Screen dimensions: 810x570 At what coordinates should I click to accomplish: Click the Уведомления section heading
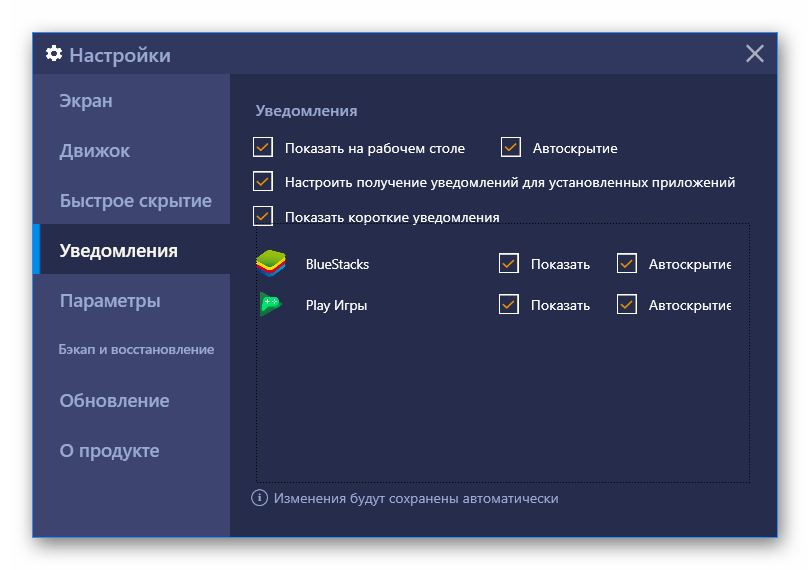[x=306, y=111]
